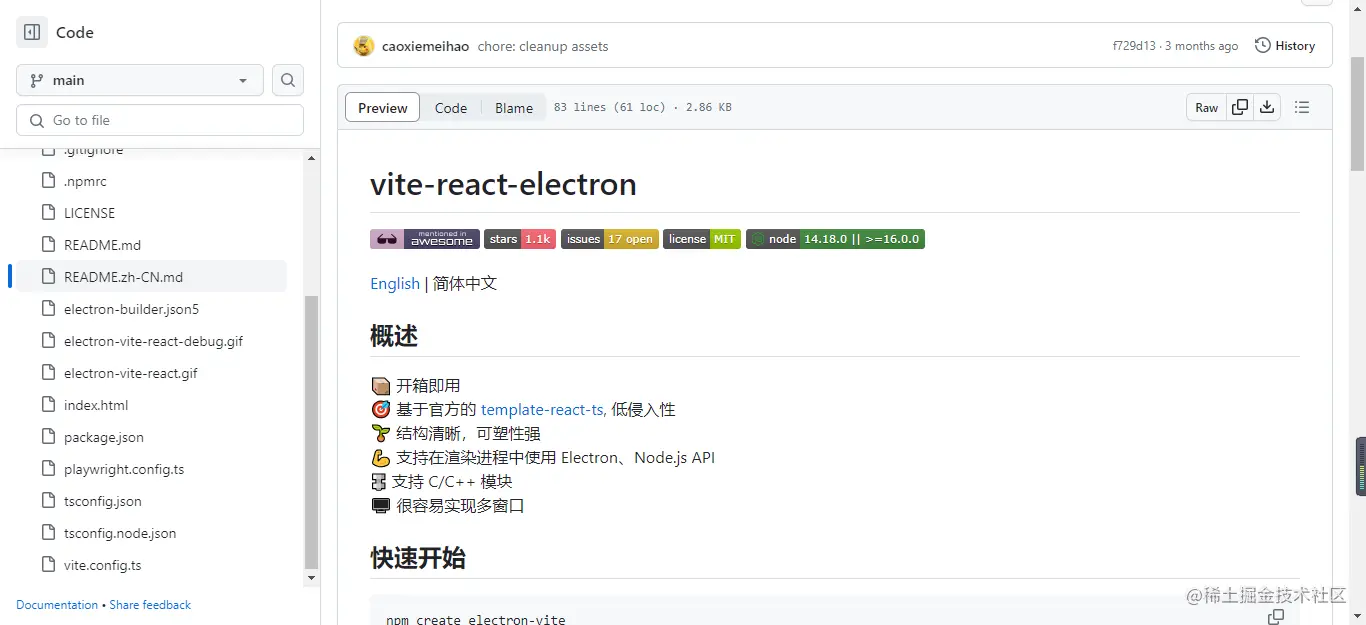1366x625 pixels.
Task: Focus the Go to file field
Action: click(x=160, y=120)
